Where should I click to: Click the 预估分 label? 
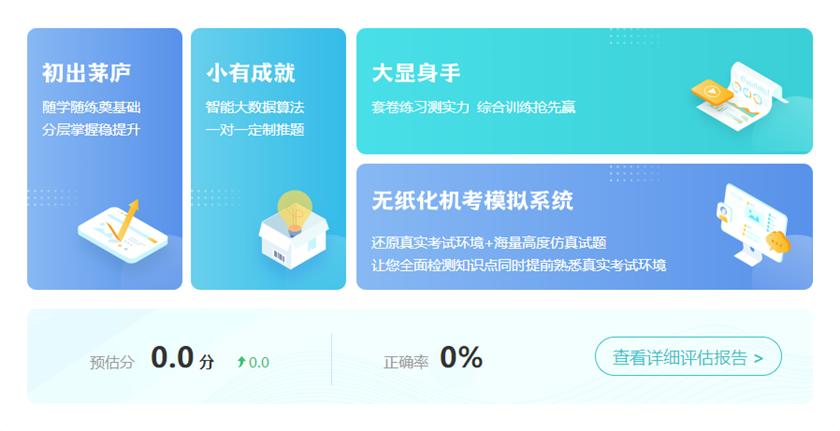[111, 362]
